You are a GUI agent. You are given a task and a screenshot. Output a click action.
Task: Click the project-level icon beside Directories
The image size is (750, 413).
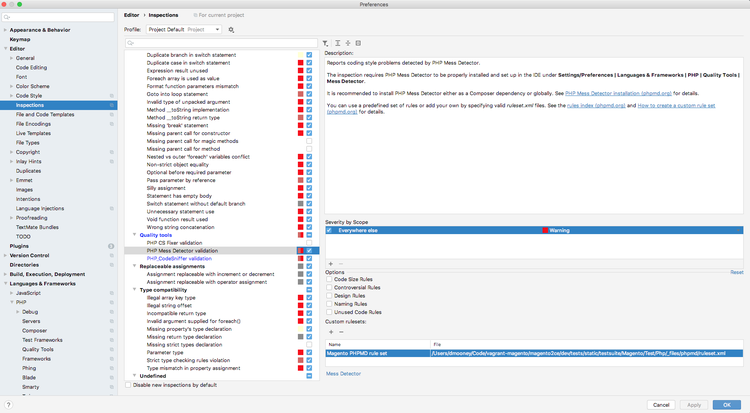111,265
